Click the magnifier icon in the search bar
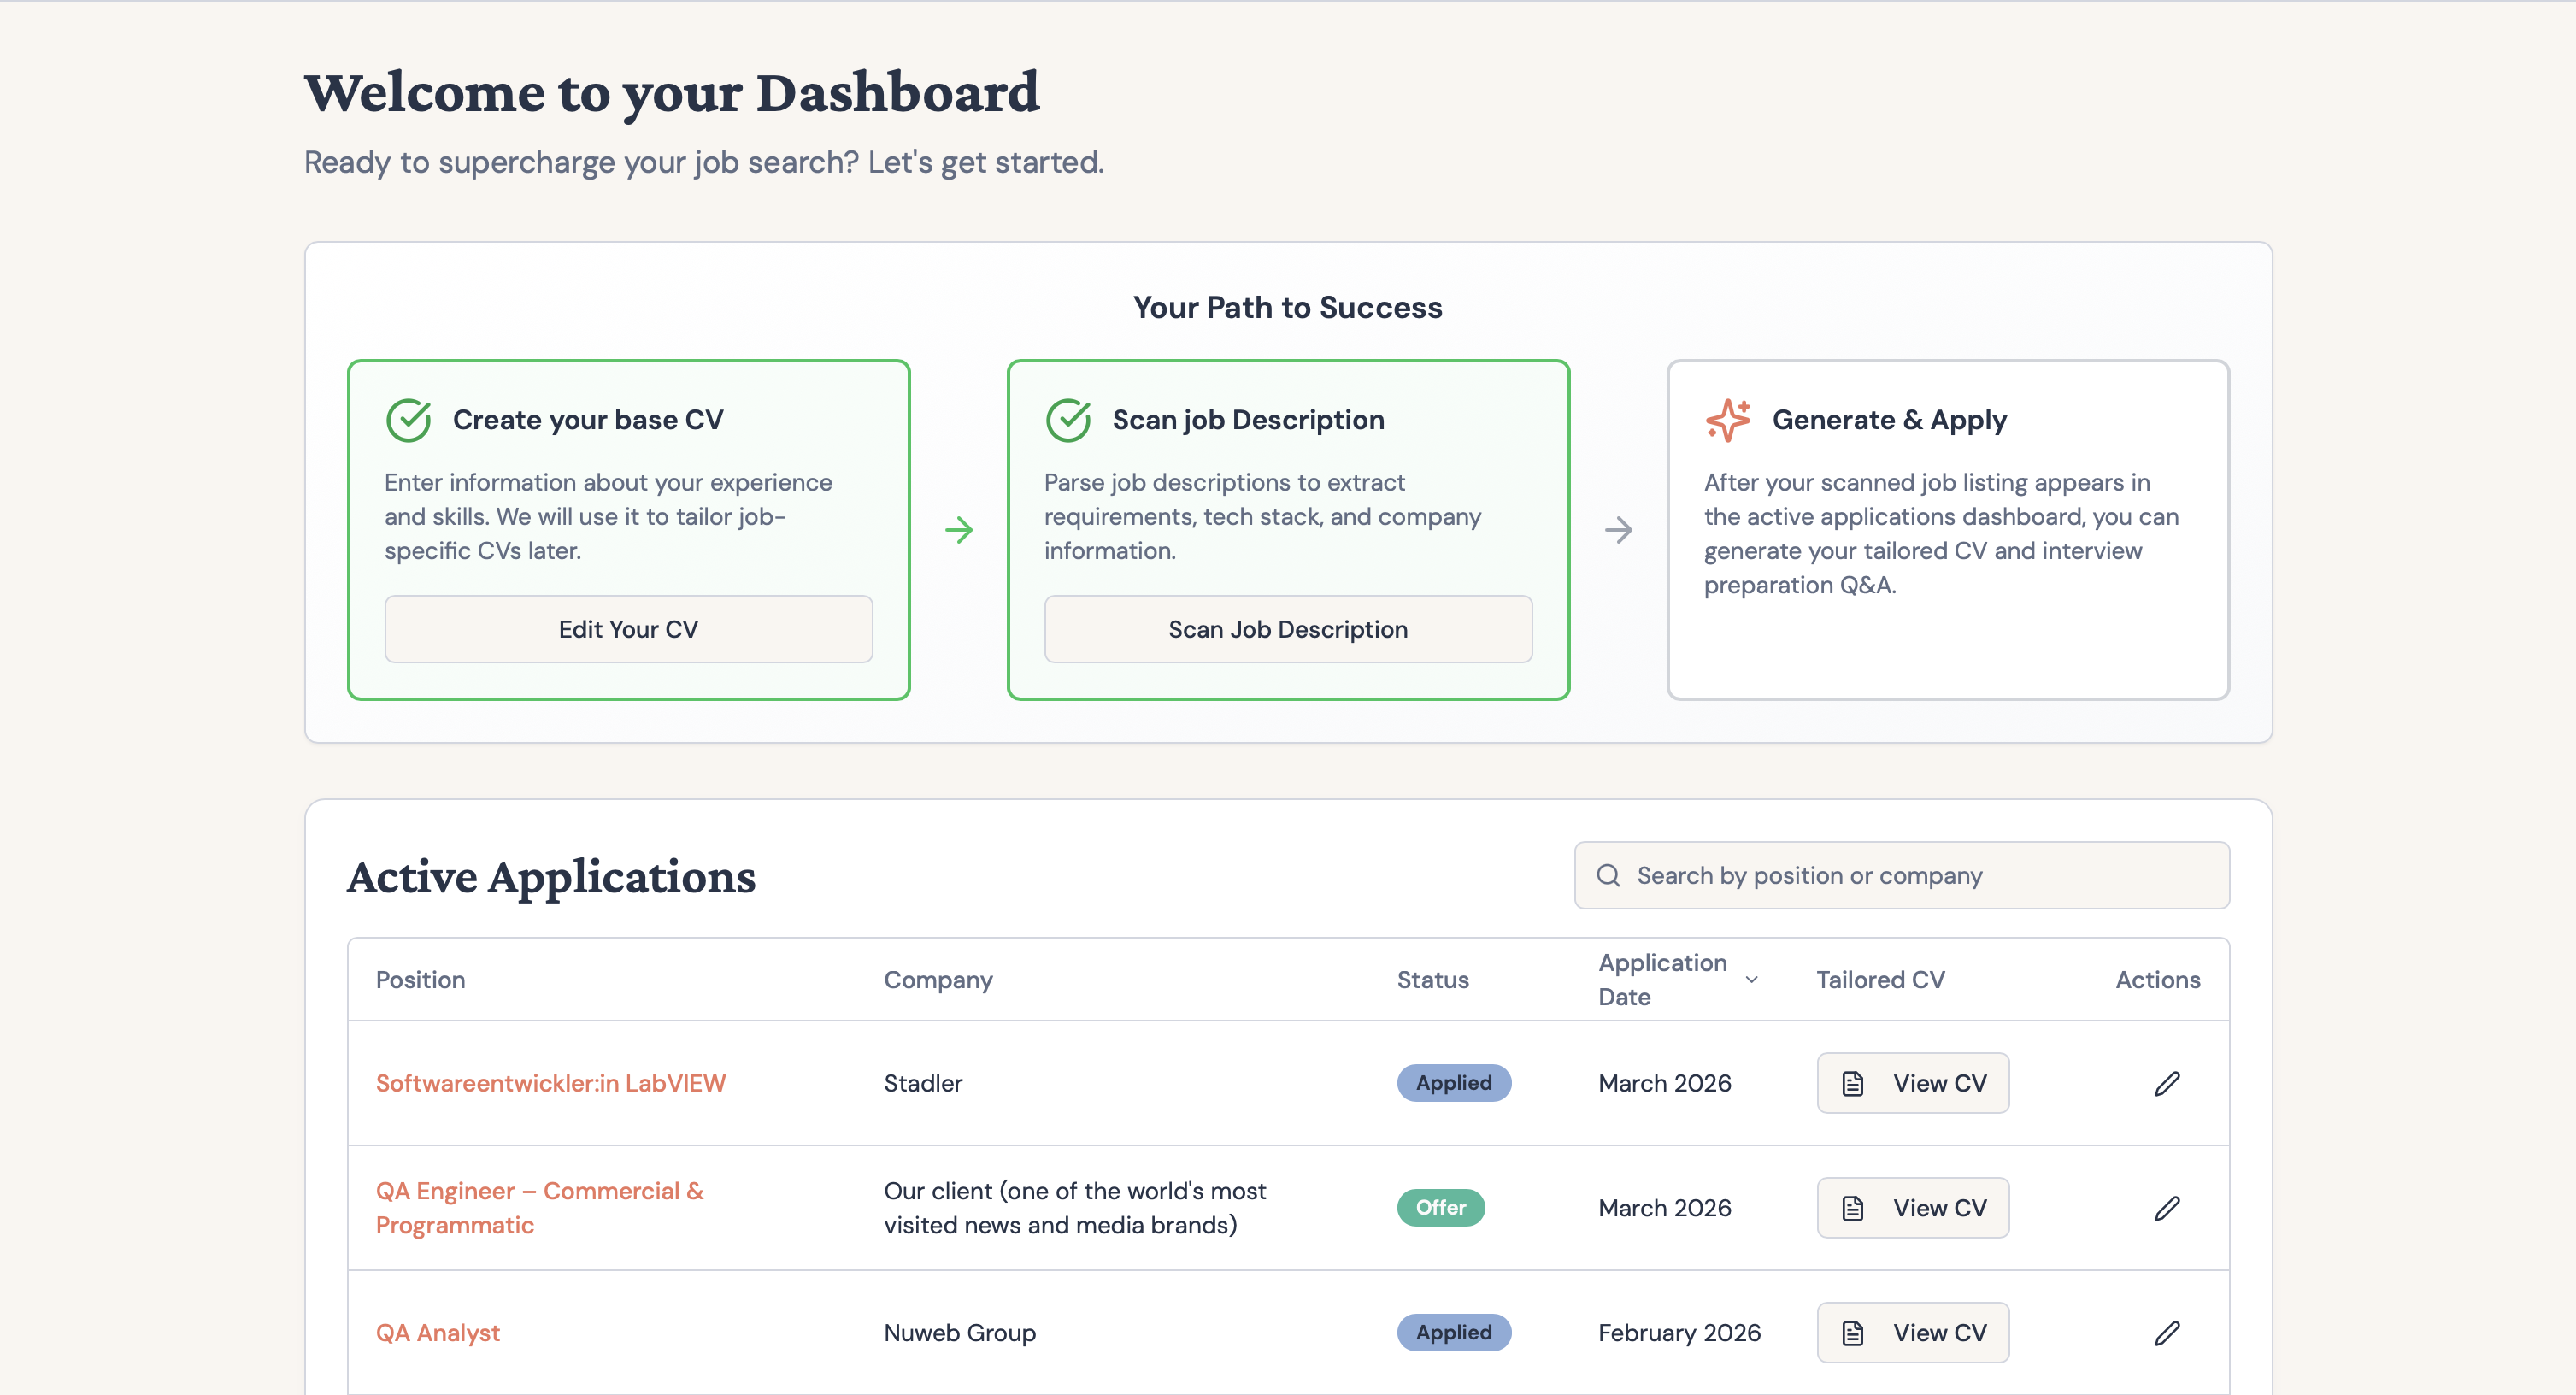Image resolution: width=2576 pixels, height=1395 pixels. point(1608,875)
